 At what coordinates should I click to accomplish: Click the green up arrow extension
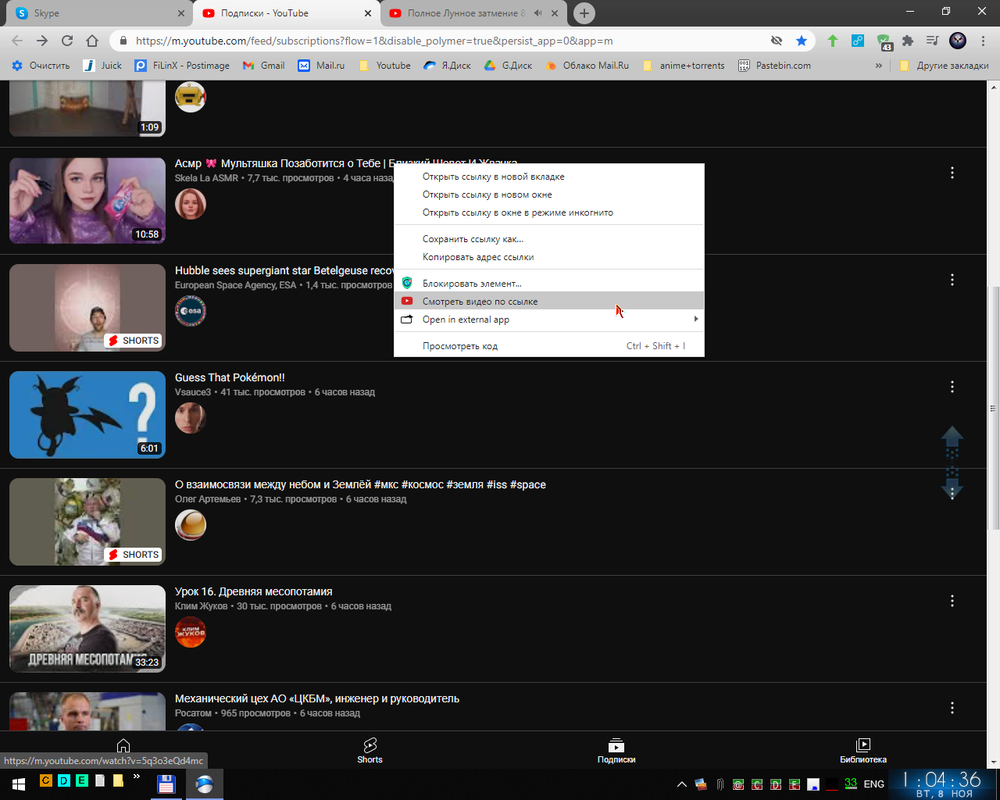click(833, 41)
